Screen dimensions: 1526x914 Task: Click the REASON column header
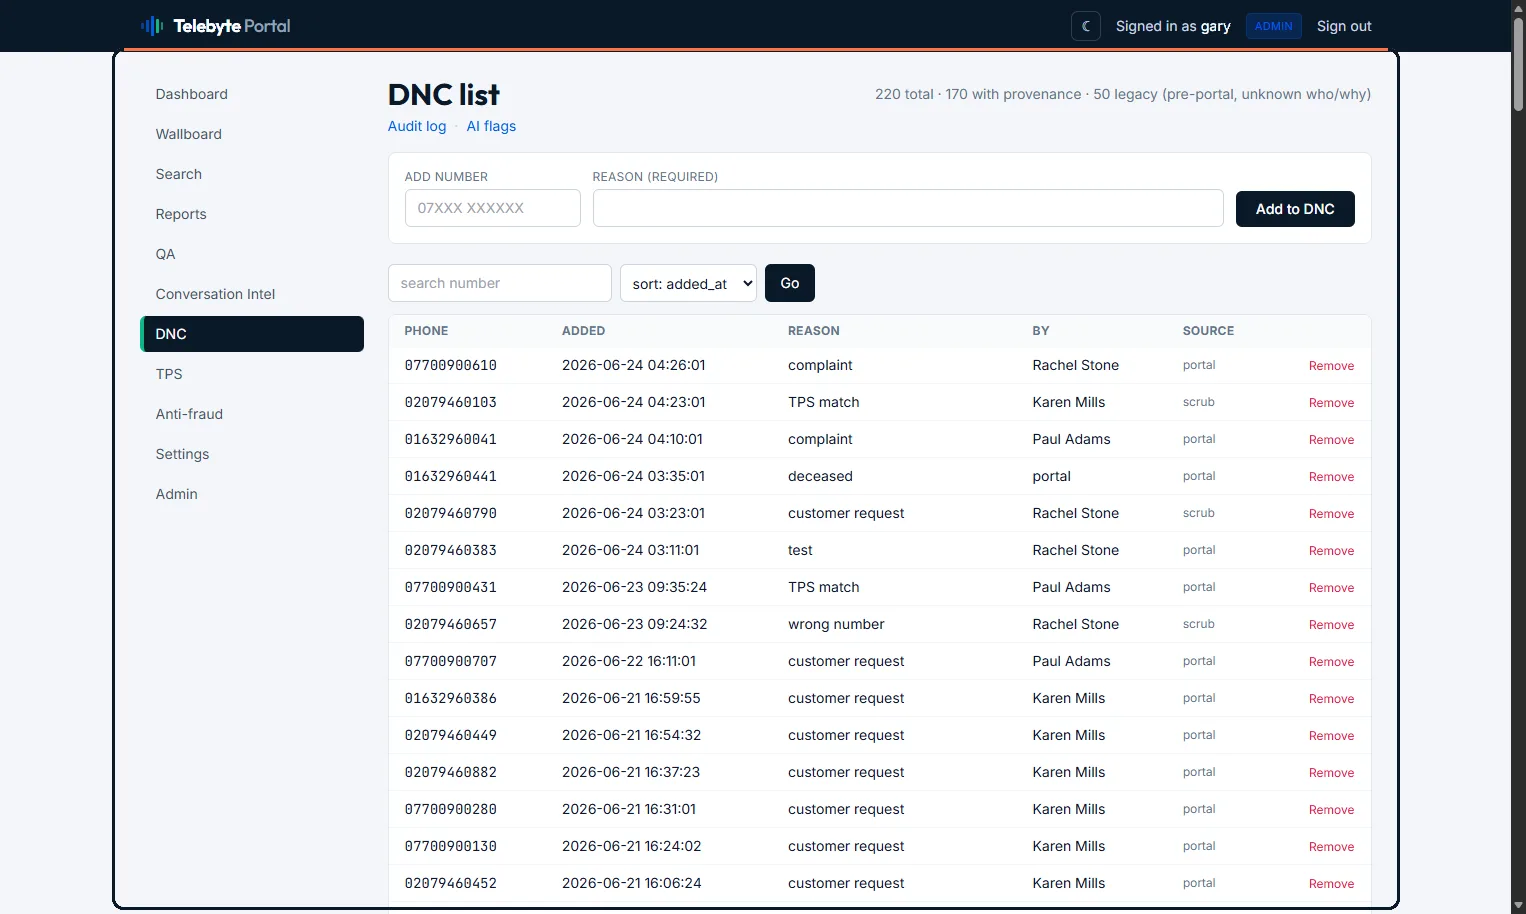[814, 331]
